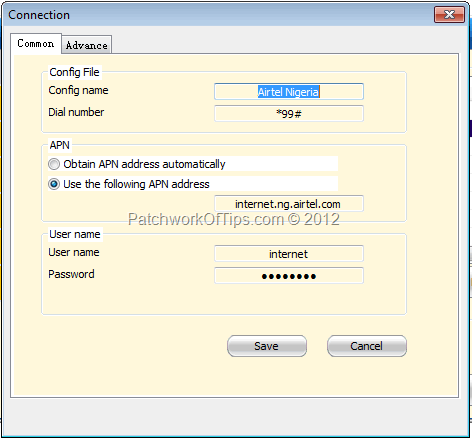The image size is (472, 440).
Task: Close the Connection window
Action: 449,15
